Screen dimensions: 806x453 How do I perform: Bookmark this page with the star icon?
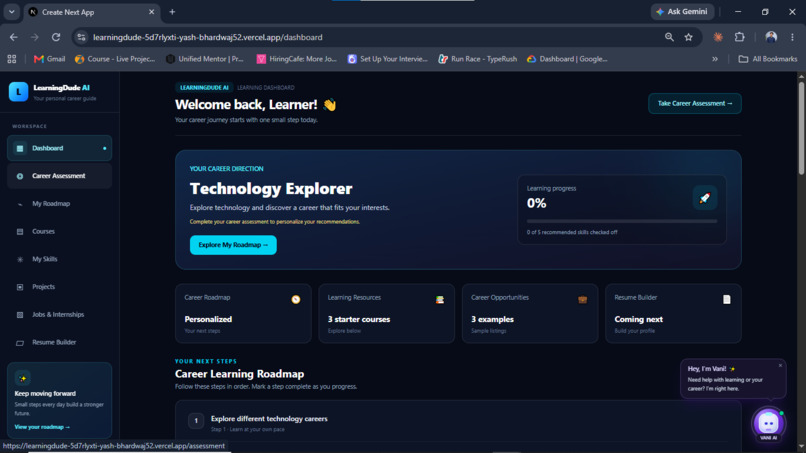(x=688, y=37)
